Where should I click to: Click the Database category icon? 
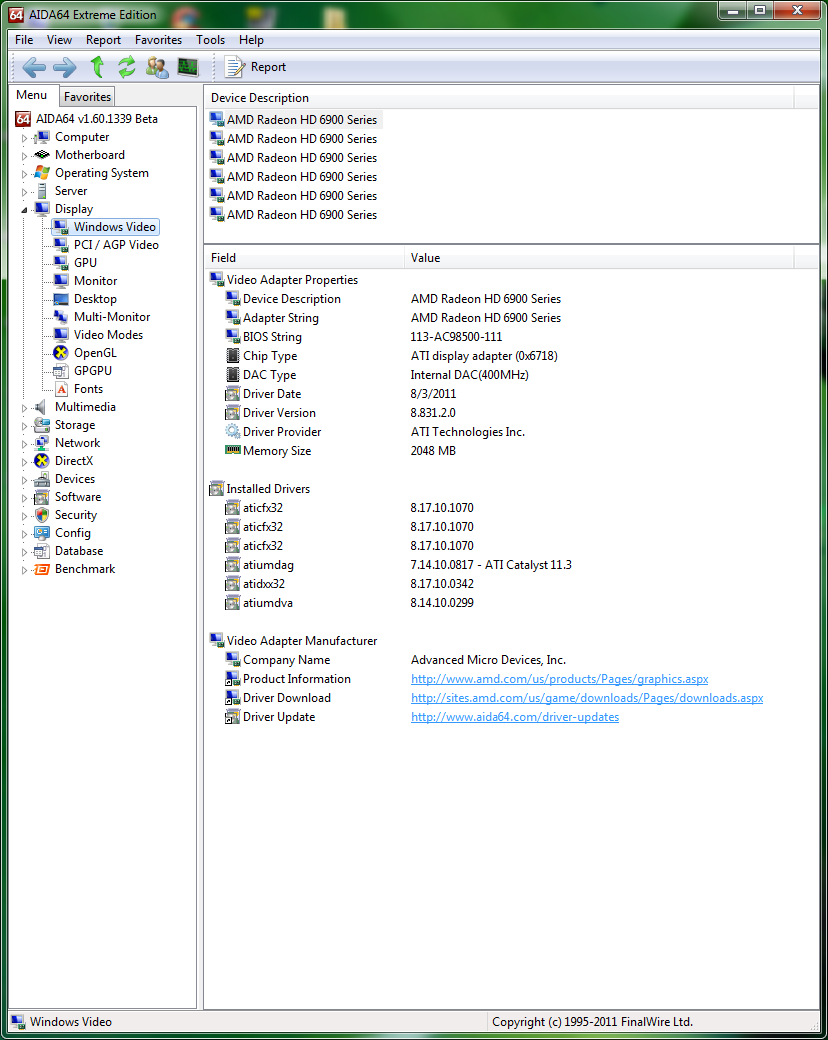[x=42, y=551]
